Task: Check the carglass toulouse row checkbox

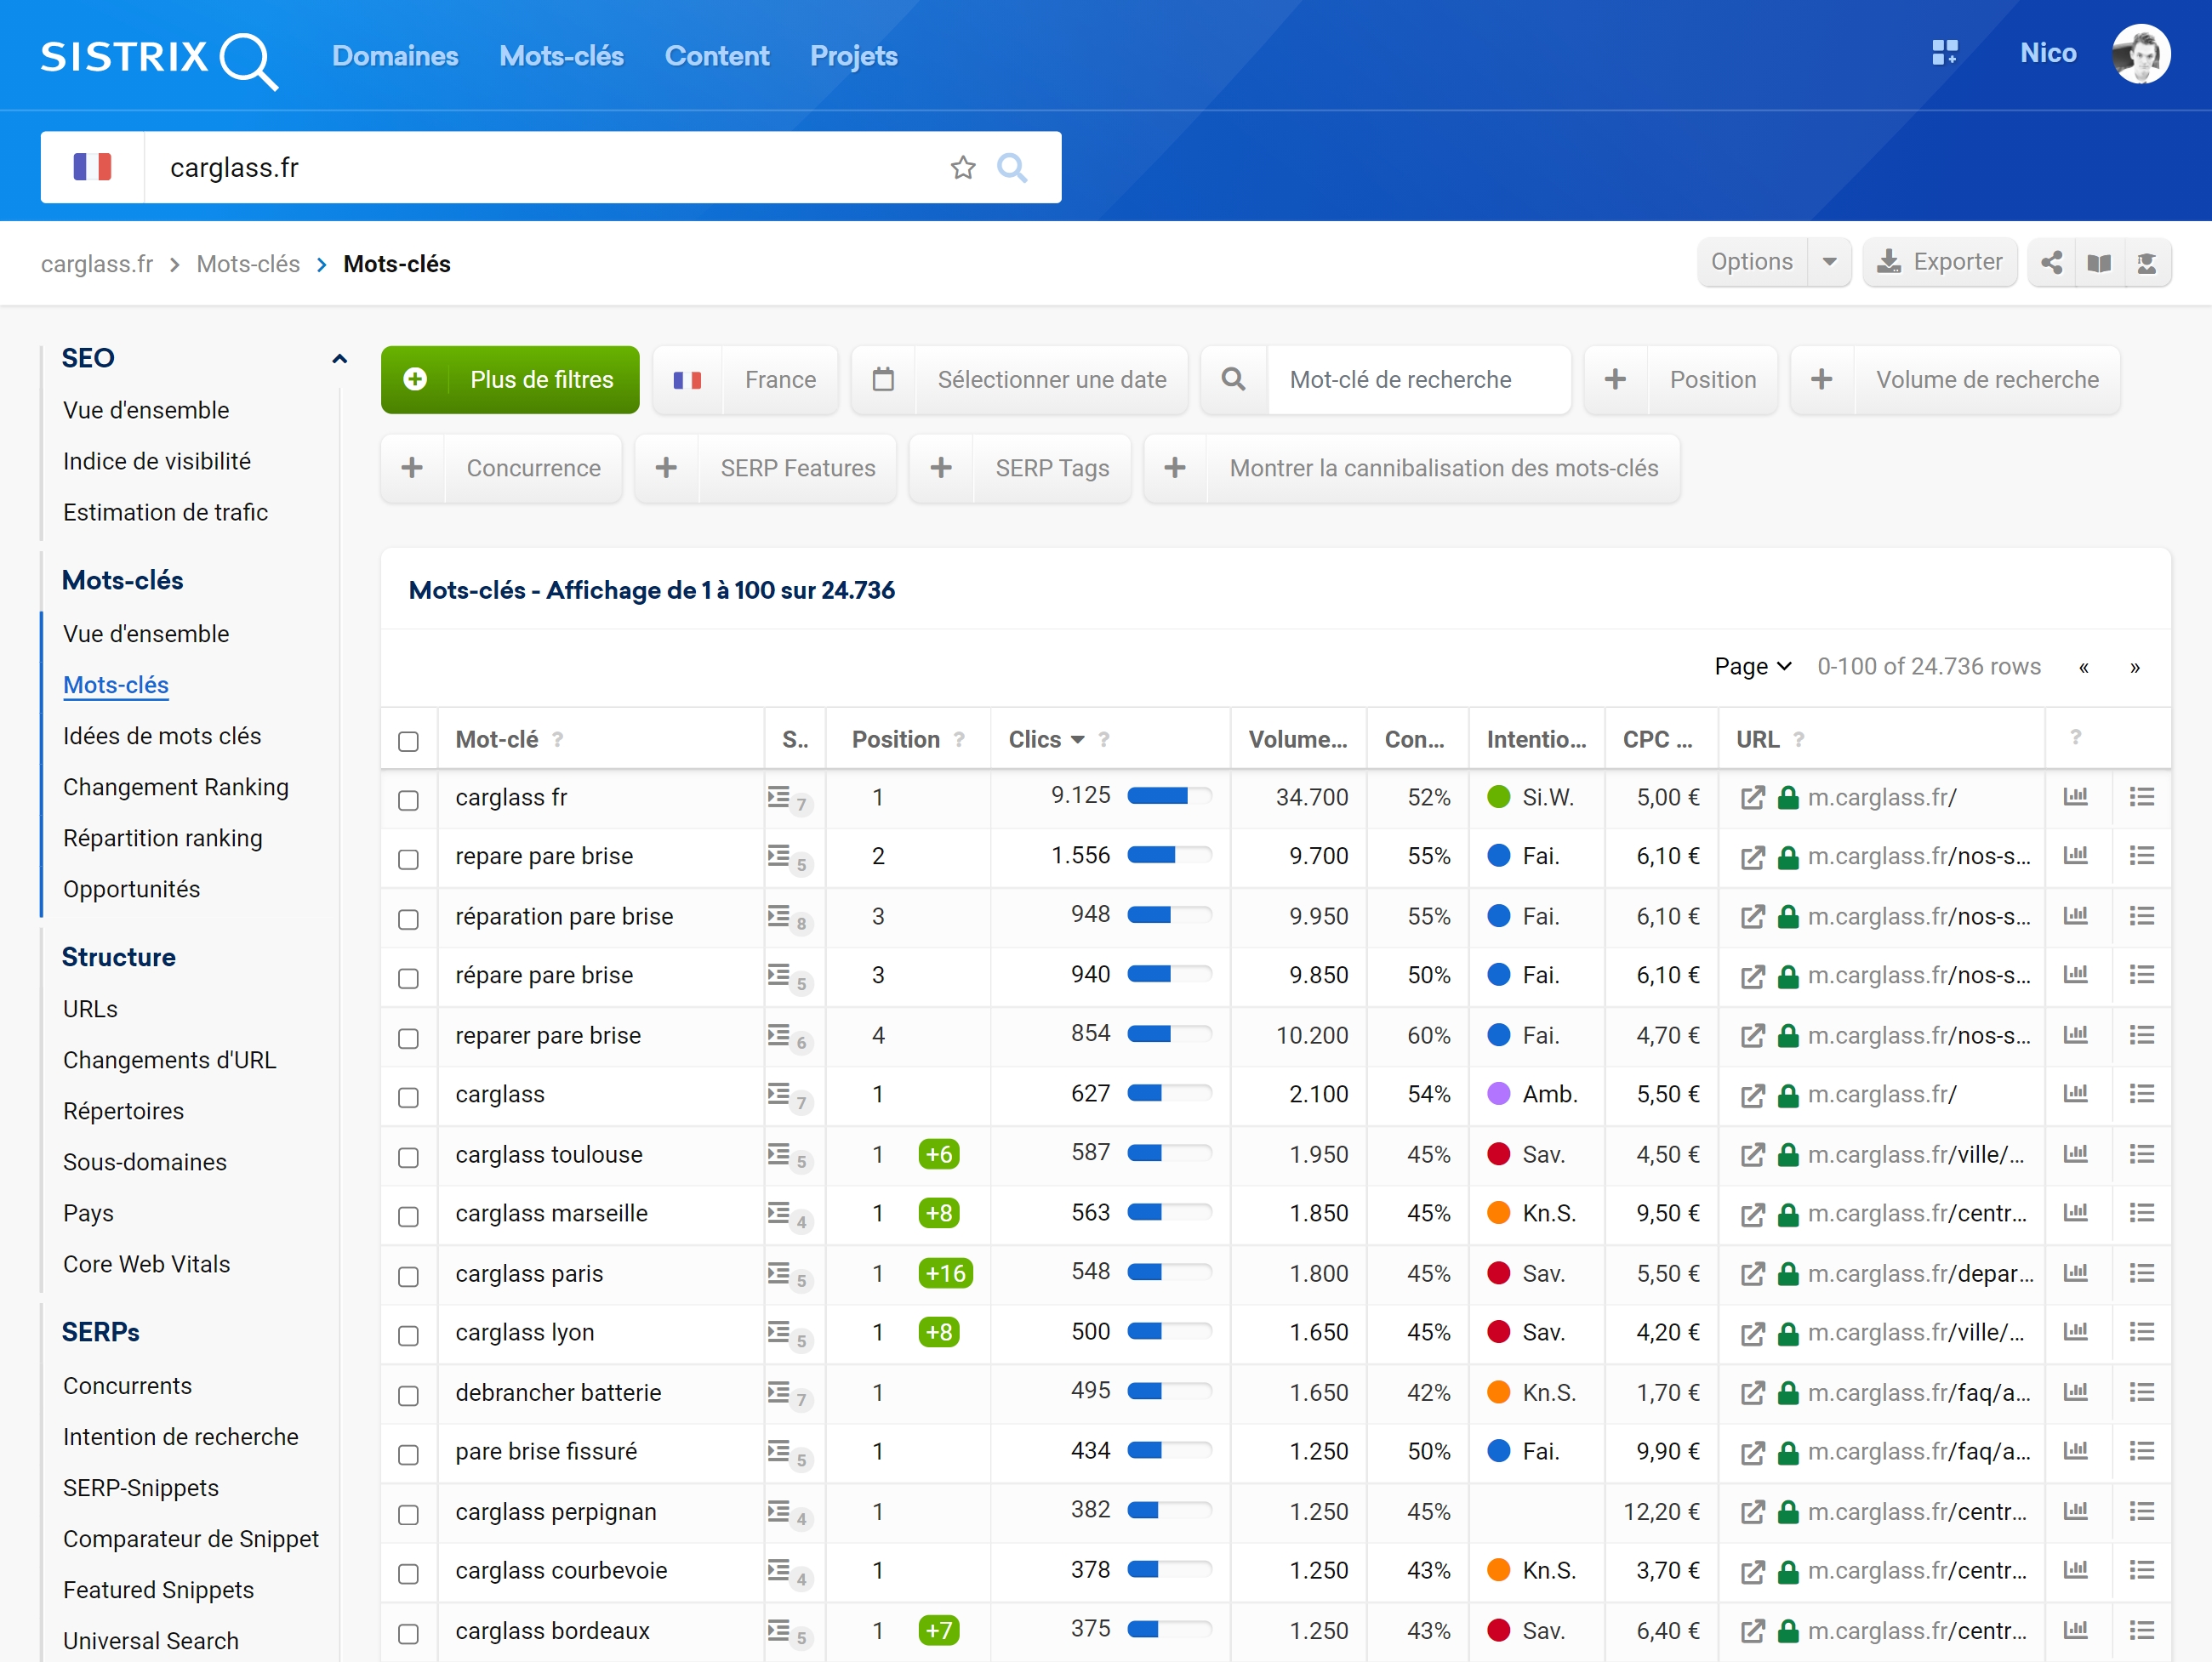Action: pos(408,1157)
